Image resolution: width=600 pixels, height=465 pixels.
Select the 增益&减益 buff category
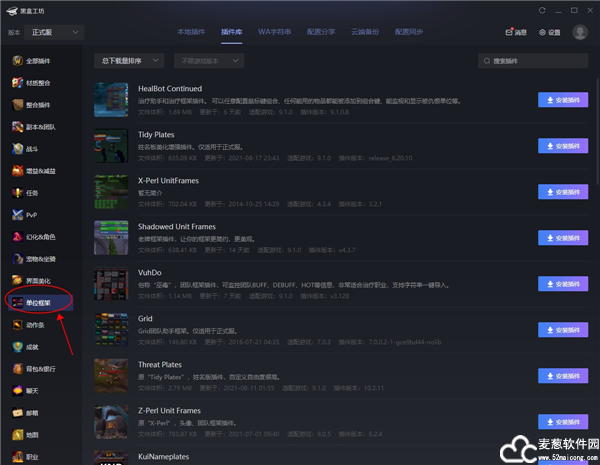(x=34, y=171)
